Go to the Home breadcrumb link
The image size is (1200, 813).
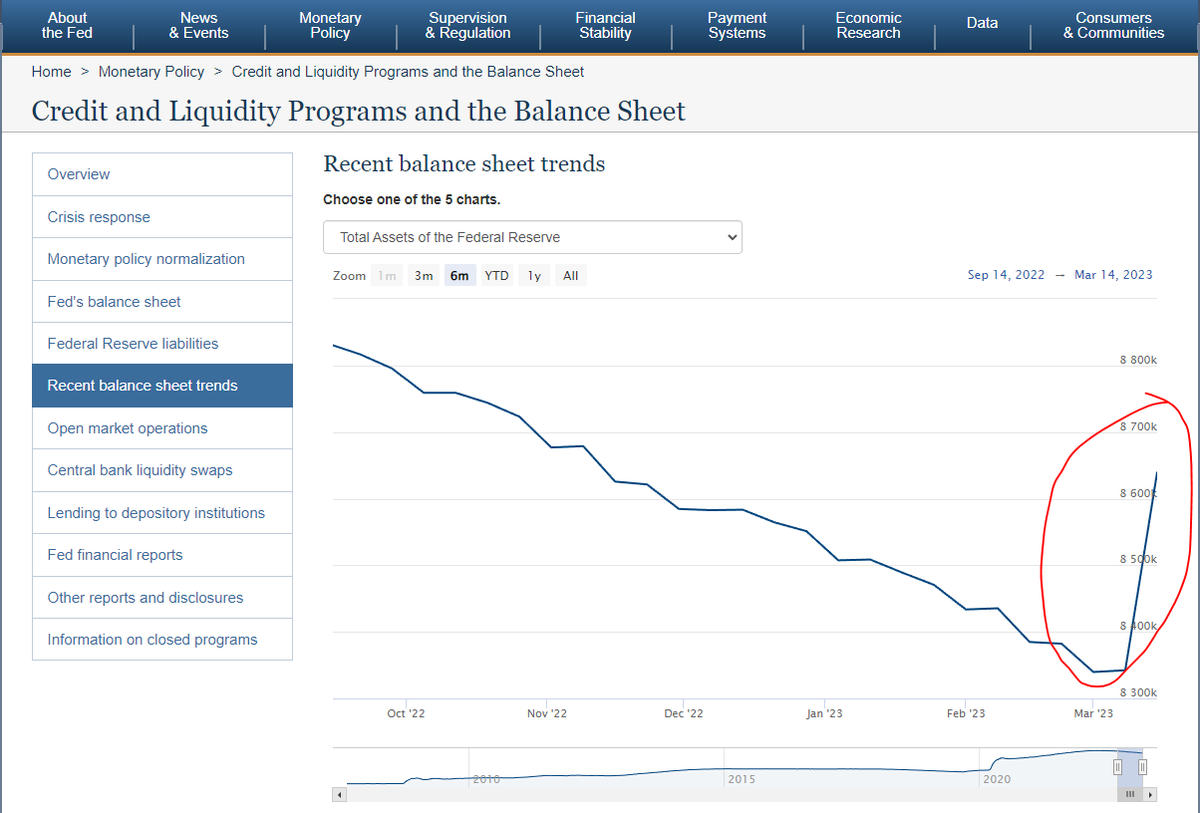click(x=51, y=72)
